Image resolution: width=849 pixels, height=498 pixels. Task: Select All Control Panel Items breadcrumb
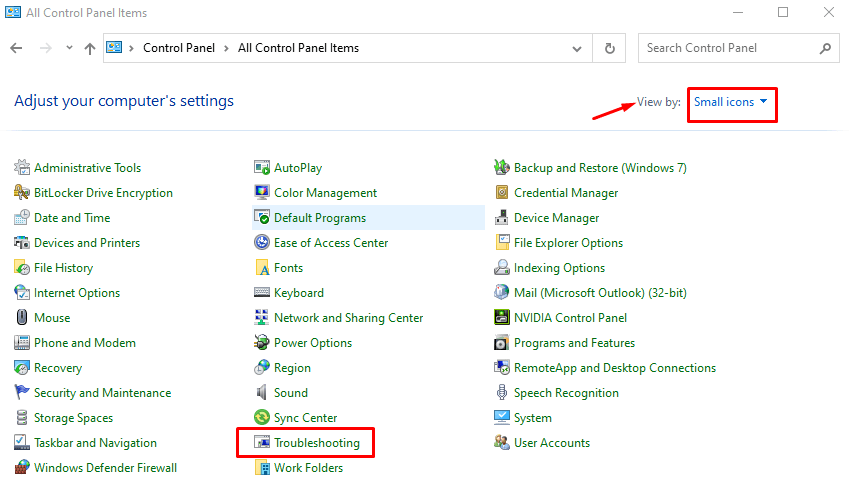(298, 48)
